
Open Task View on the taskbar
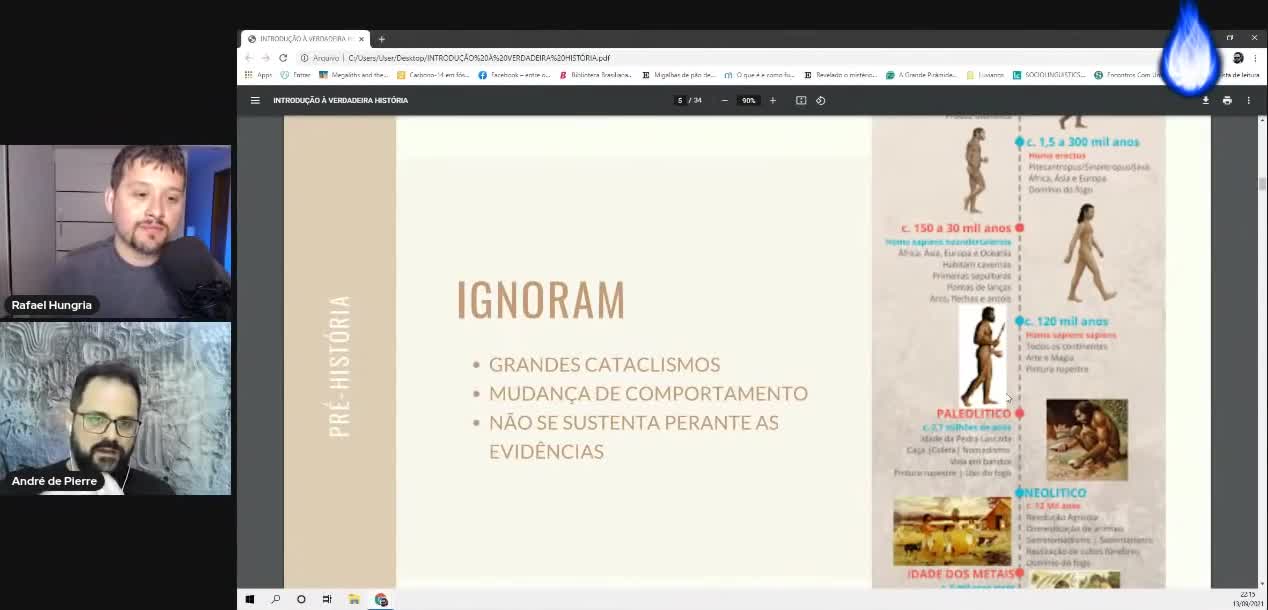(327, 599)
